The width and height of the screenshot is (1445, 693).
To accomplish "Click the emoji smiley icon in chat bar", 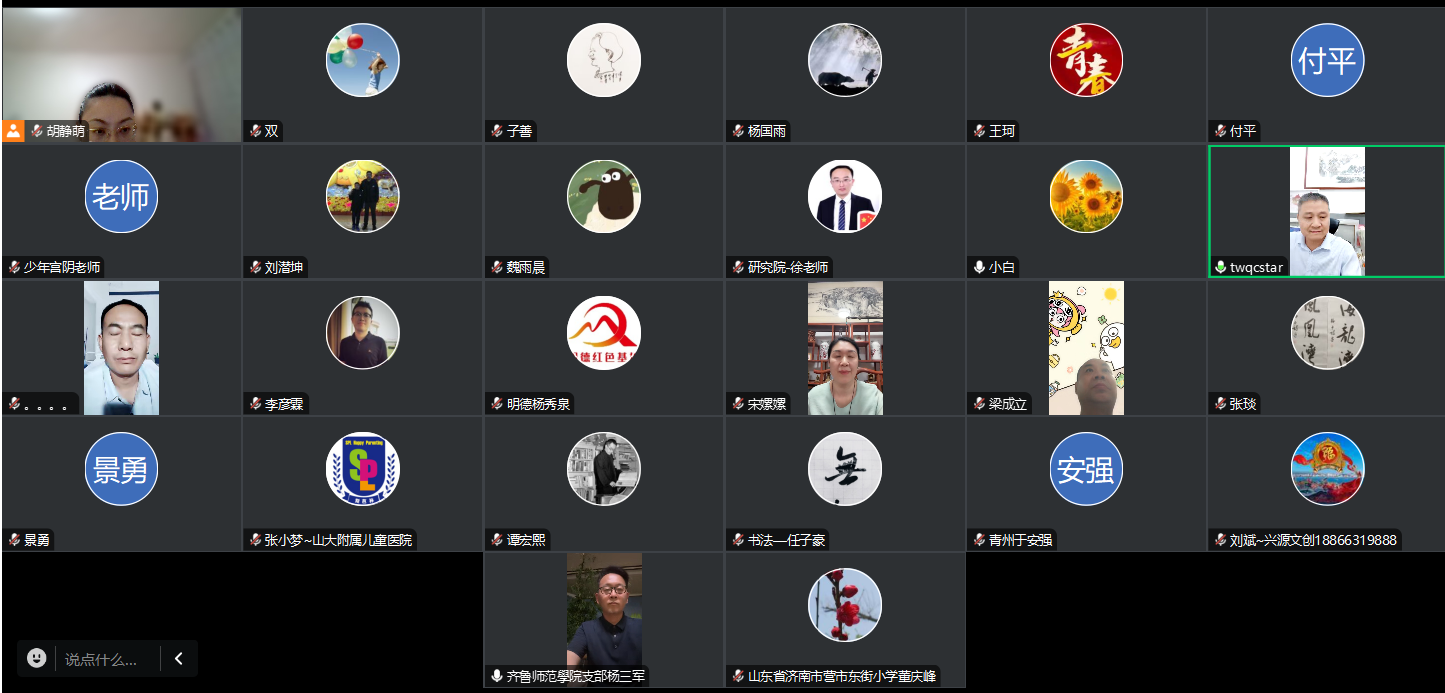I will pyautogui.click(x=36, y=658).
